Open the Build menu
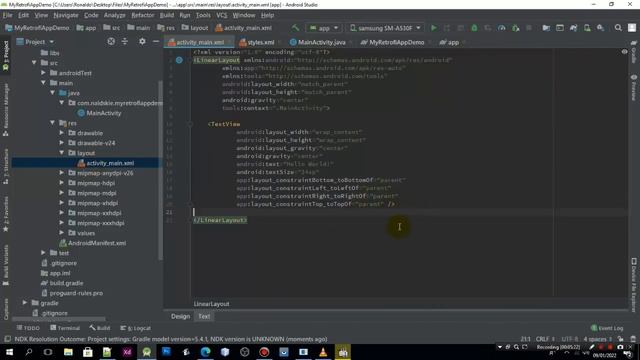The image size is (640, 360). coord(167,15)
